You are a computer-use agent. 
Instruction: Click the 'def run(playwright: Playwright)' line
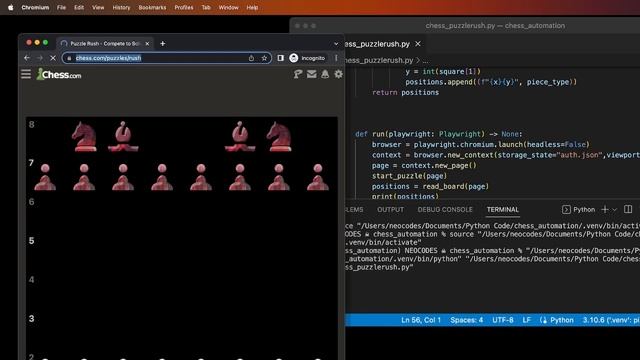tap(438, 134)
